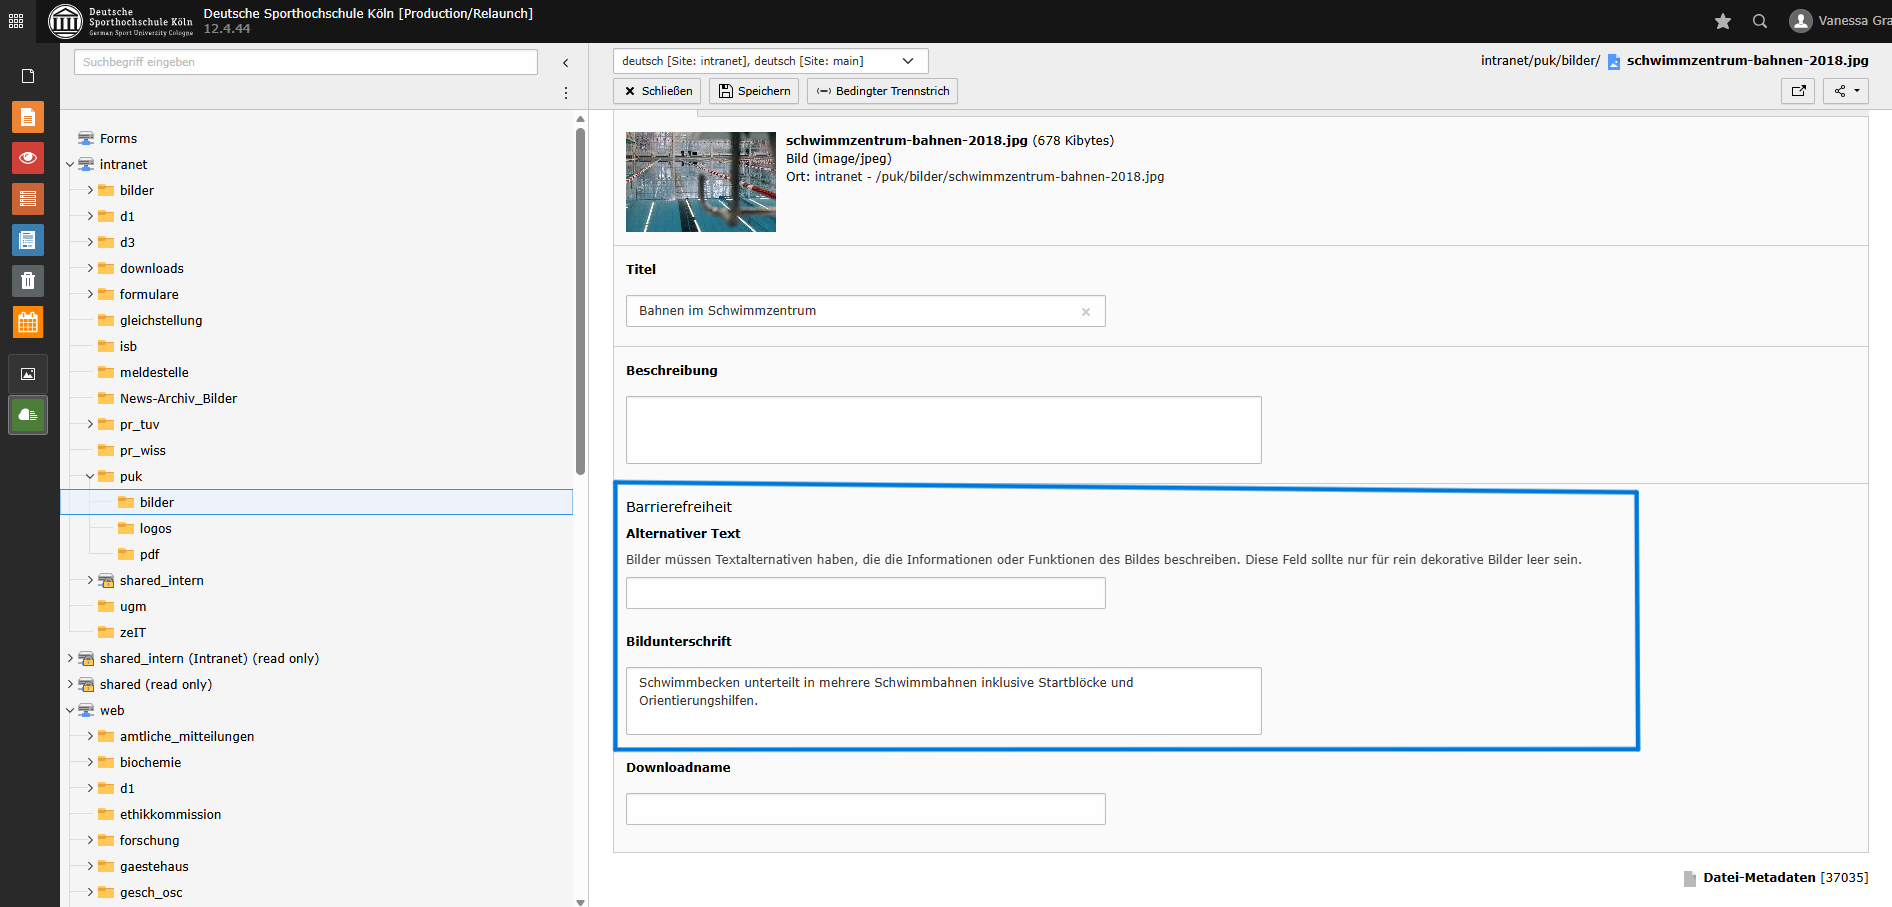Insert a Bedingter Trennstrich
Image resolution: width=1892 pixels, height=907 pixels.
882,91
